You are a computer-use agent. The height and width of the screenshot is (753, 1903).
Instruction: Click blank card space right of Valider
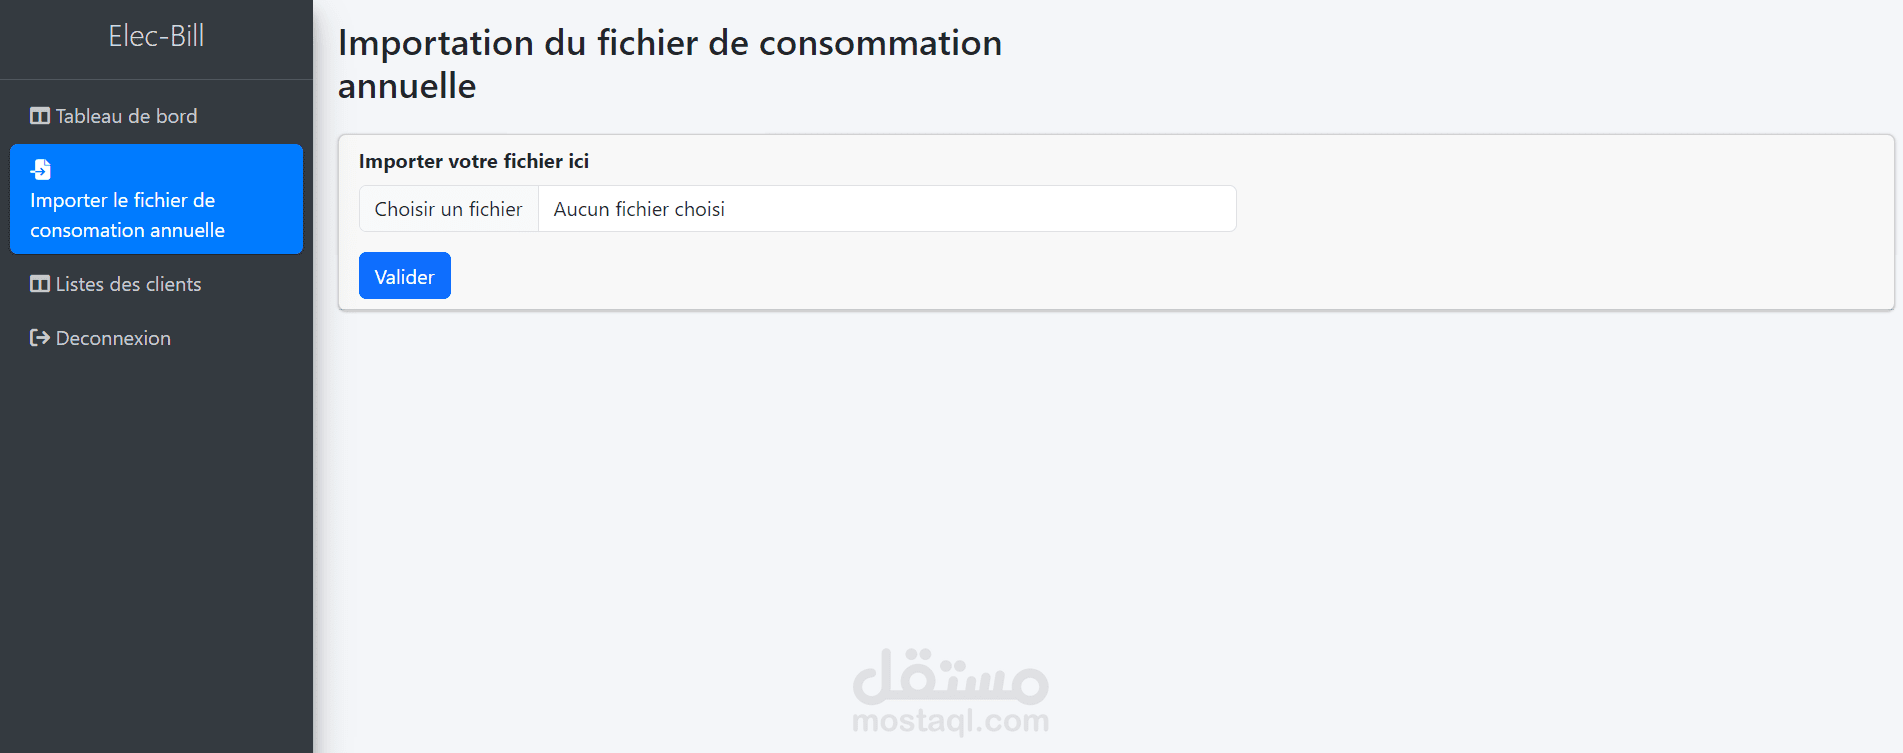pyautogui.click(x=1100, y=276)
